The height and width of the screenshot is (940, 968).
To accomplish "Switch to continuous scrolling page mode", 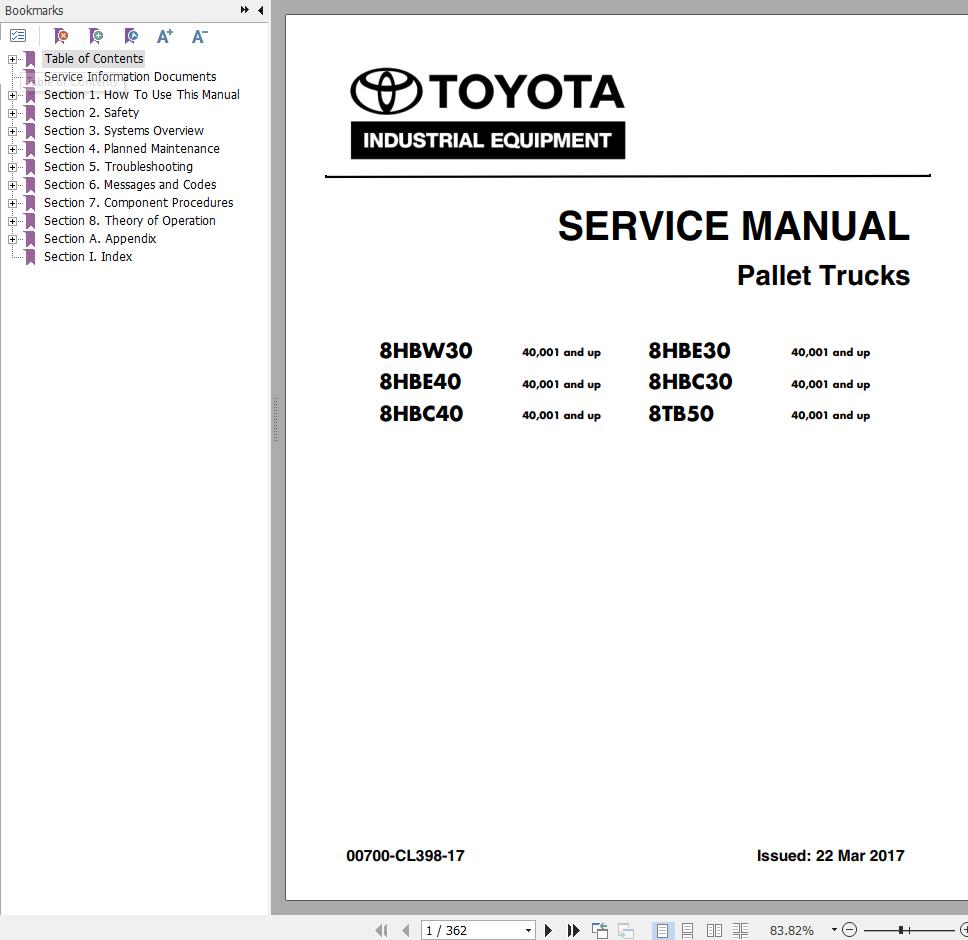I will point(688,930).
